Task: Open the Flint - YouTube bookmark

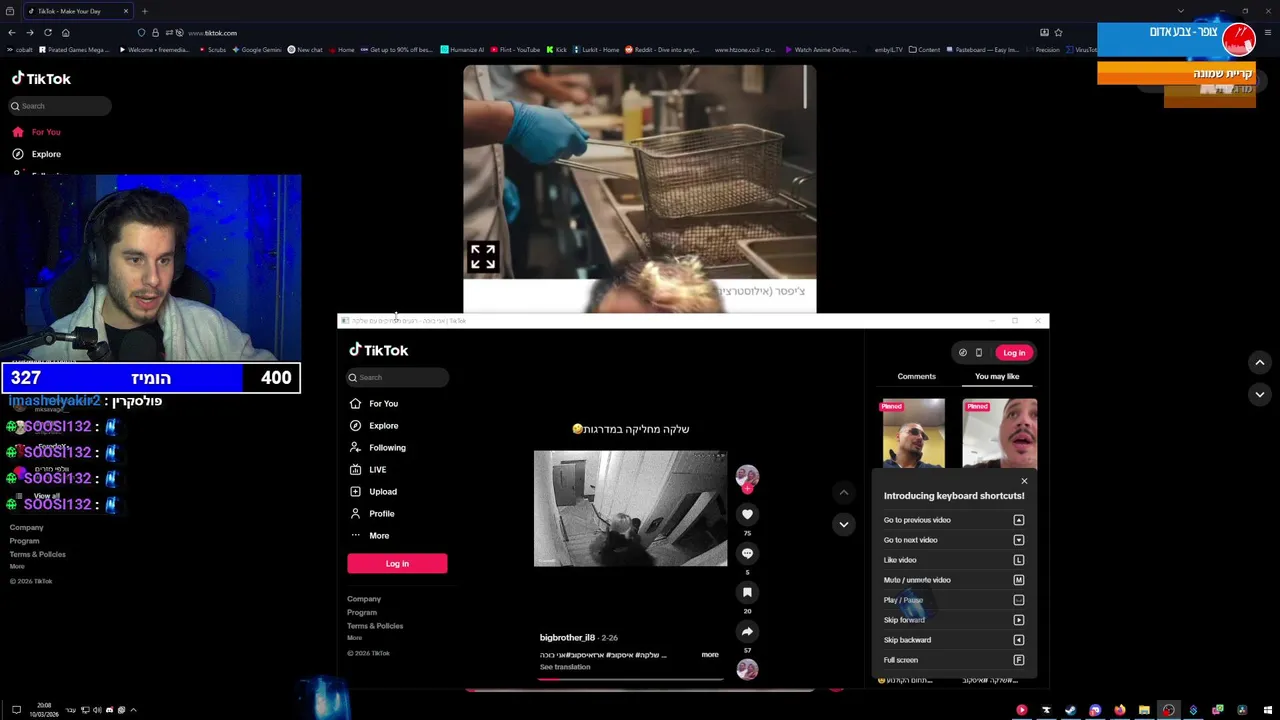Action: 515,50
